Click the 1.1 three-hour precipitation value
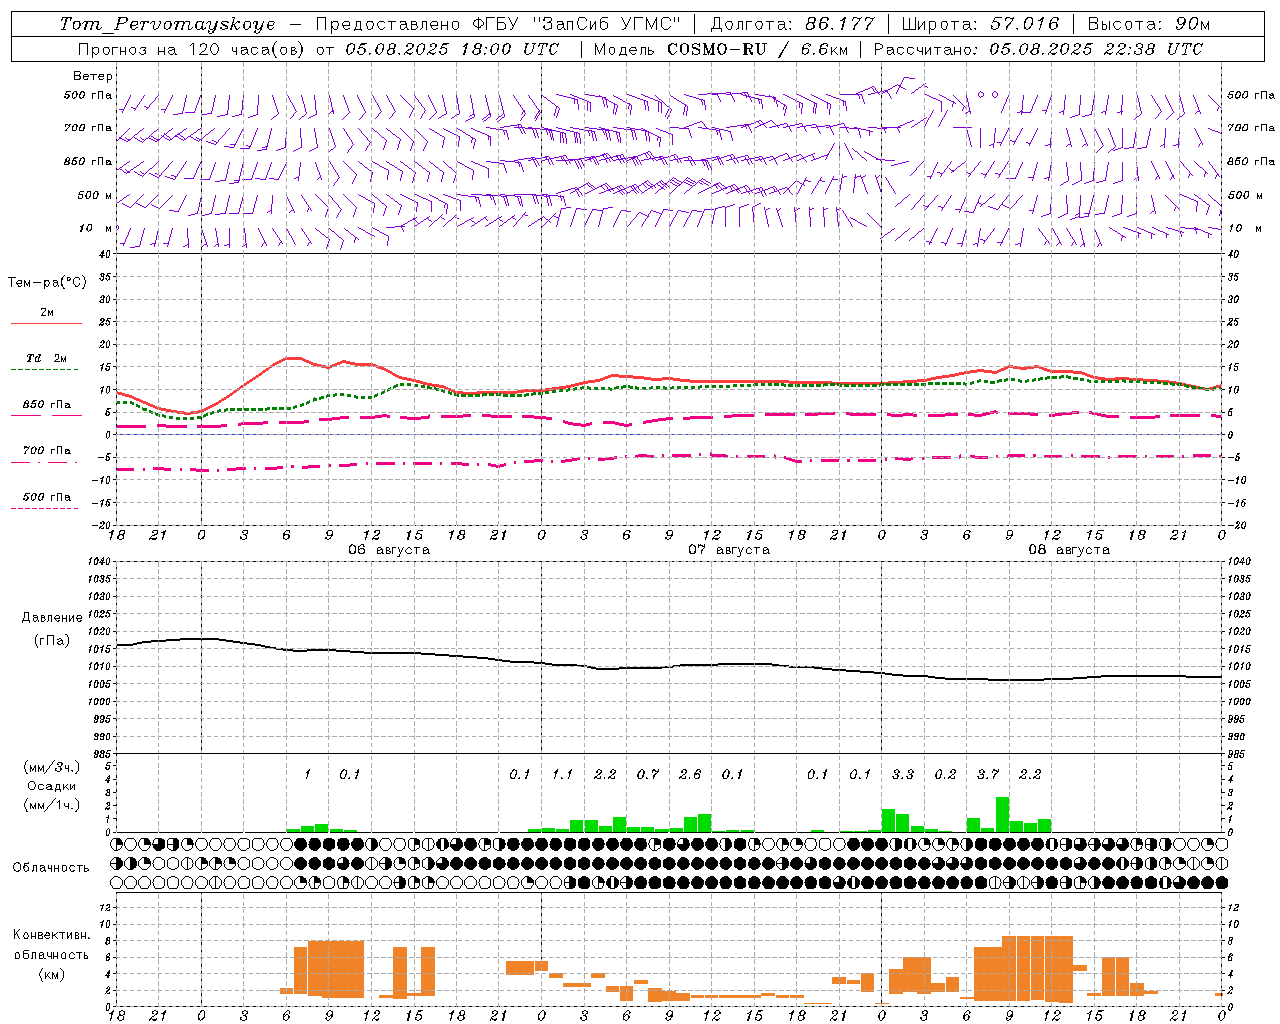The width and height of the screenshot is (1280, 1024). (562, 774)
